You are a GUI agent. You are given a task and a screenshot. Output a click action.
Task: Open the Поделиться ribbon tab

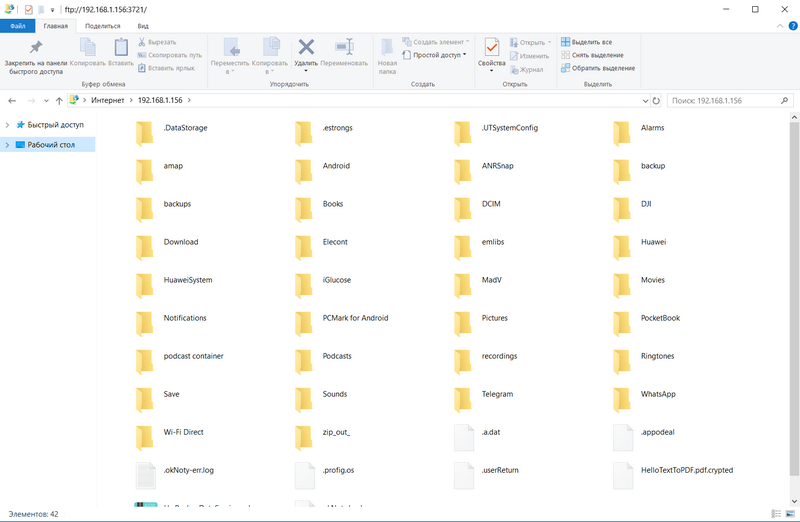pos(103,25)
